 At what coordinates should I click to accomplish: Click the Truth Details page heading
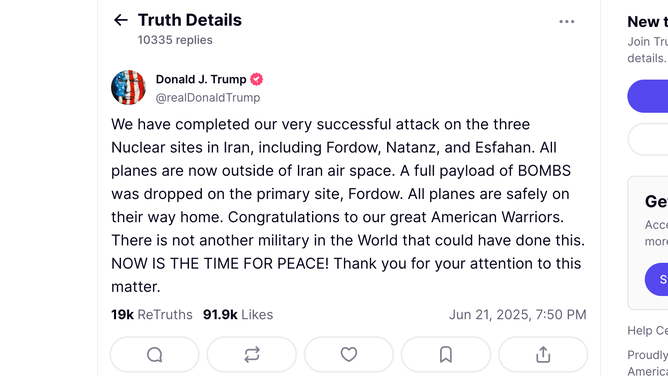pos(190,20)
